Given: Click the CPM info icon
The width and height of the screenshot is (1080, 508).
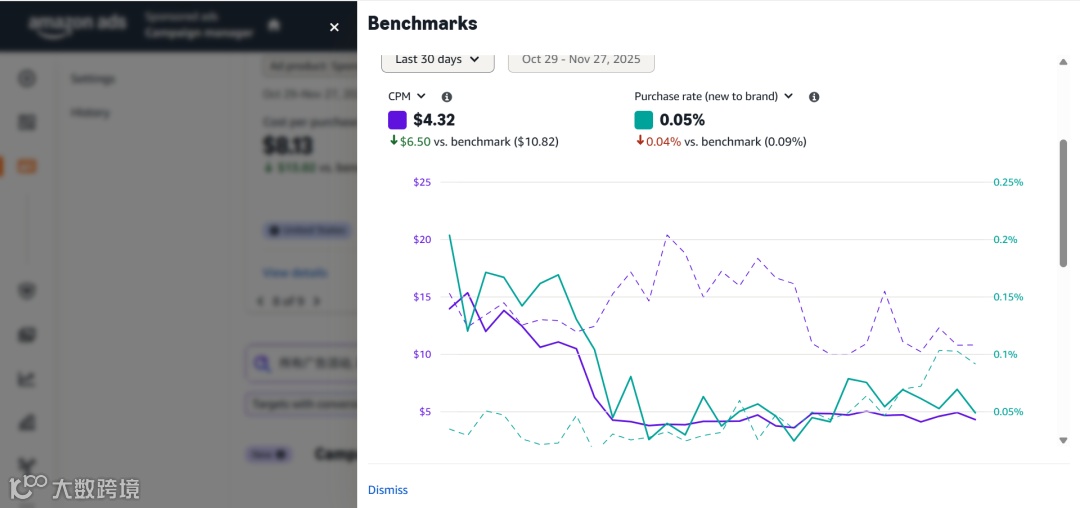Looking at the screenshot, I should 446,97.
